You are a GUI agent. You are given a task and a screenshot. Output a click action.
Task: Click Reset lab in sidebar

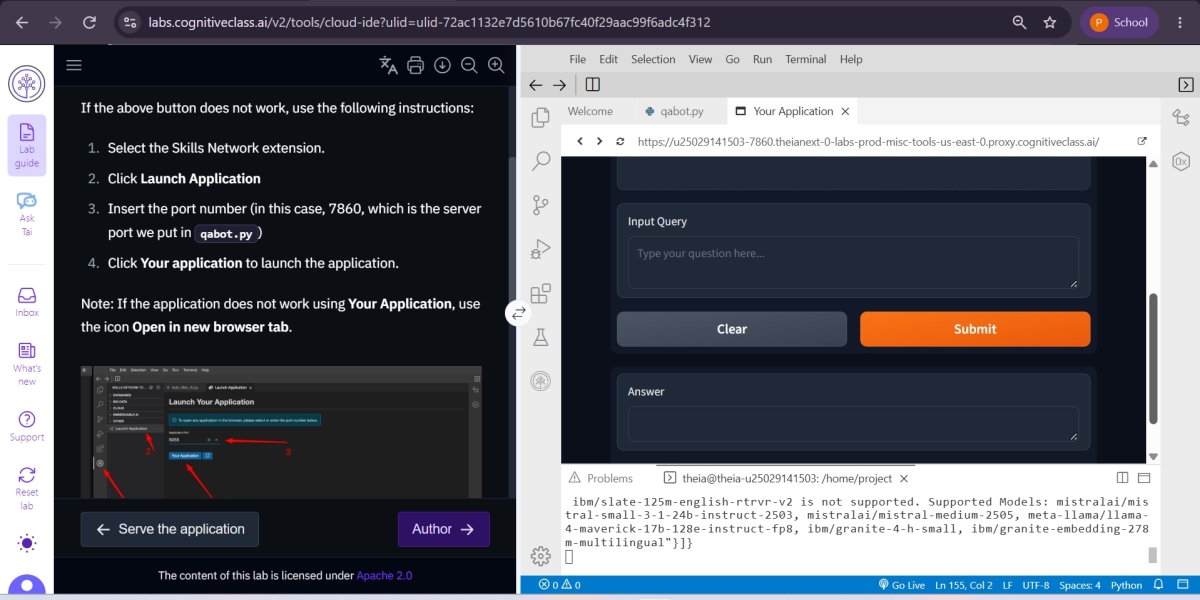[x=27, y=487]
